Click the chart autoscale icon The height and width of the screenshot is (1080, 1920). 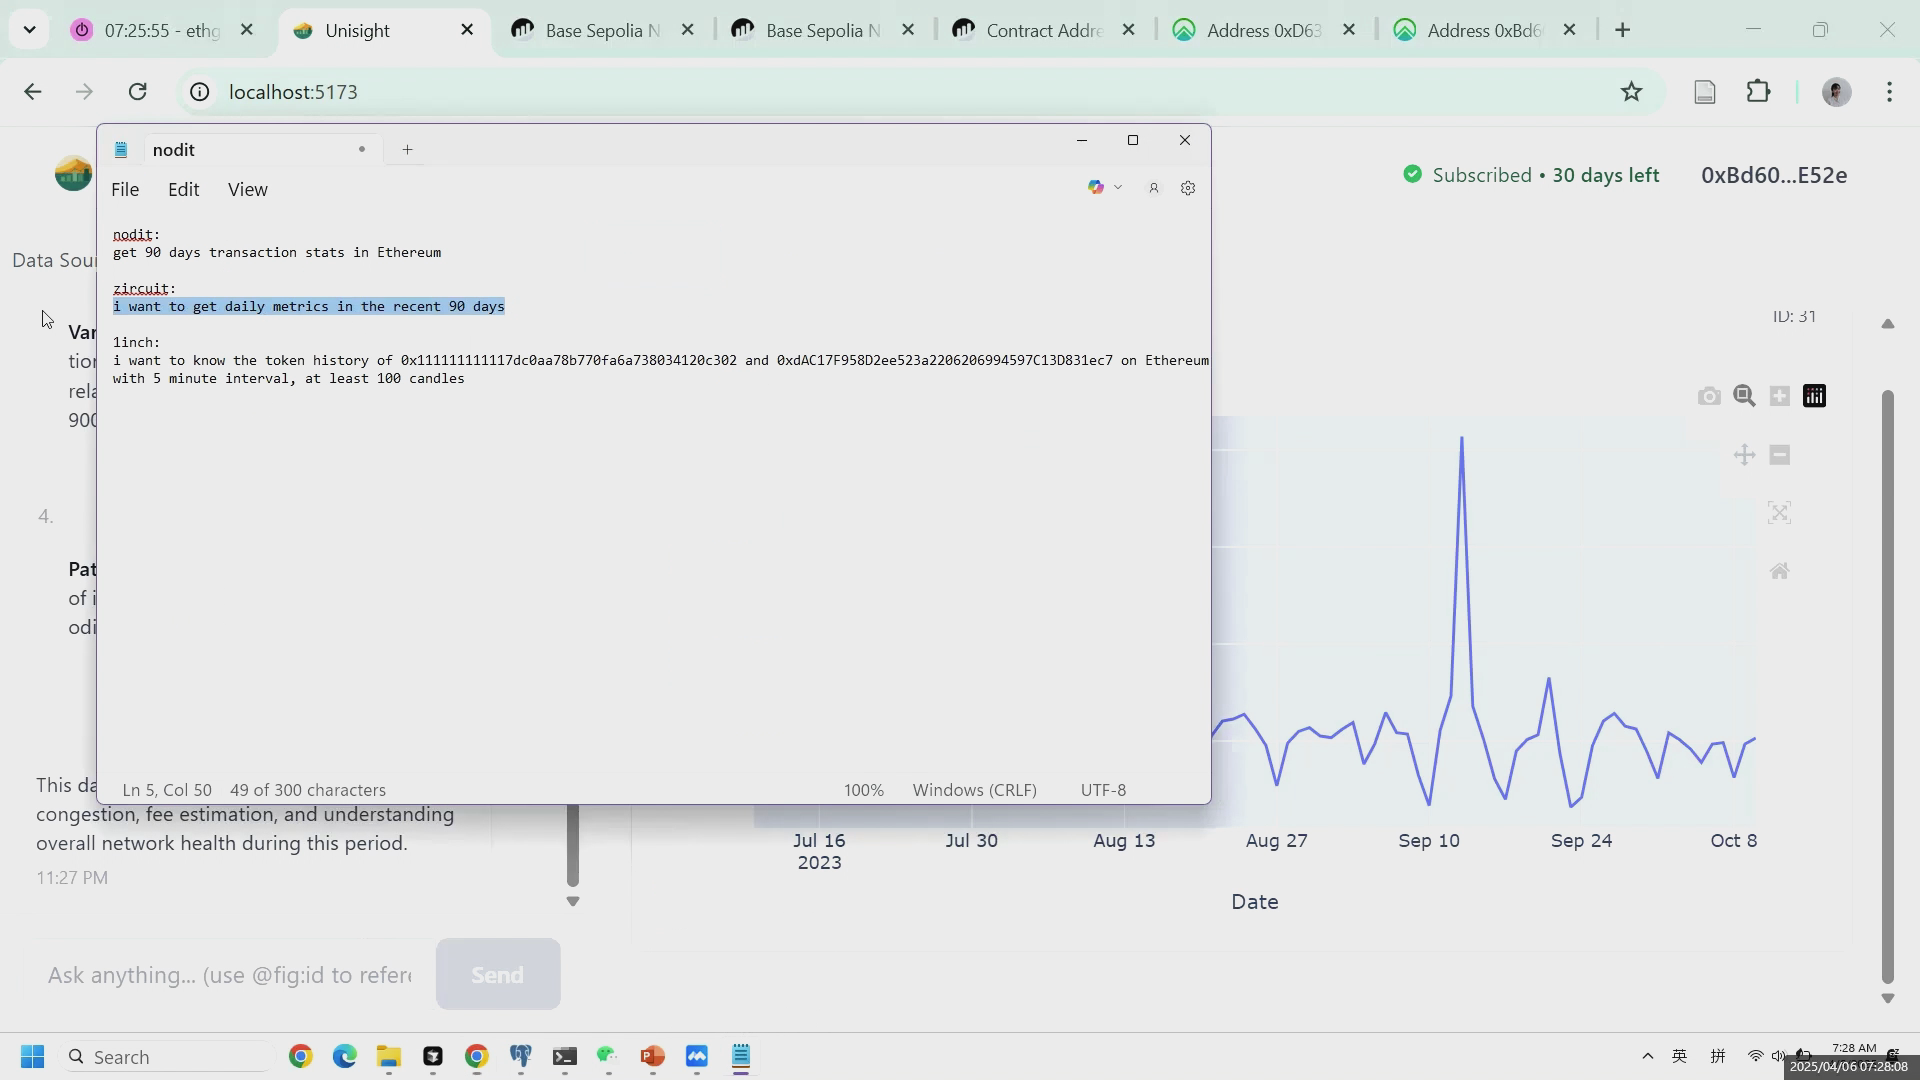[x=1779, y=513]
